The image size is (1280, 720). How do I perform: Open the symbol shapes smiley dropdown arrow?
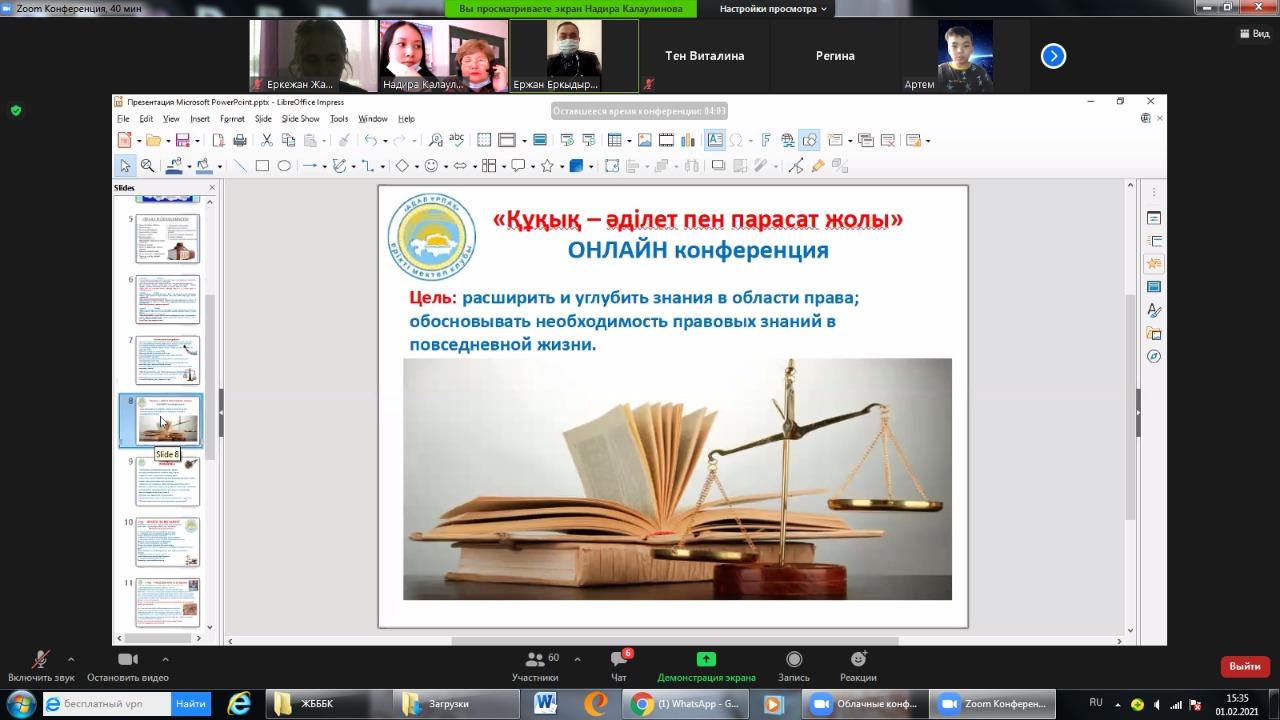pyautogui.click(x=445, y=167)
